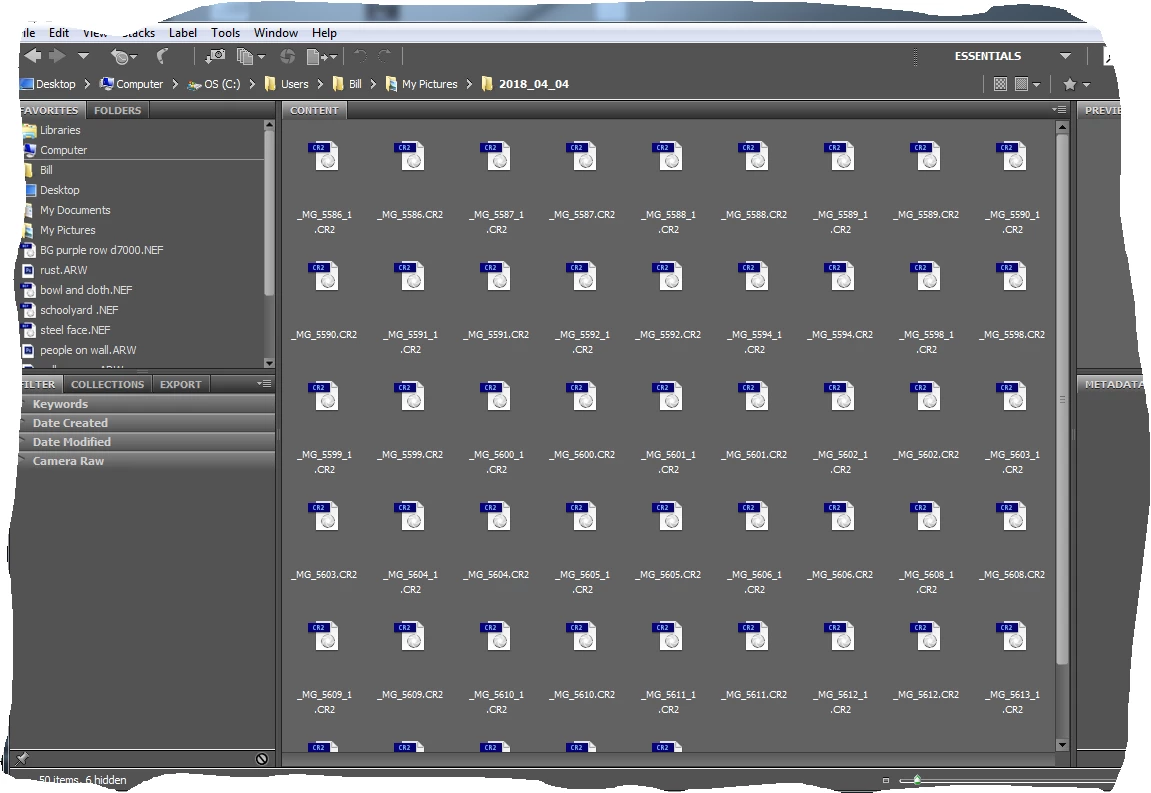The width and height of the screenshot is (1151, 793).
Task: Switch to the COLLECTIONS tab
Action: coord(107,384)
